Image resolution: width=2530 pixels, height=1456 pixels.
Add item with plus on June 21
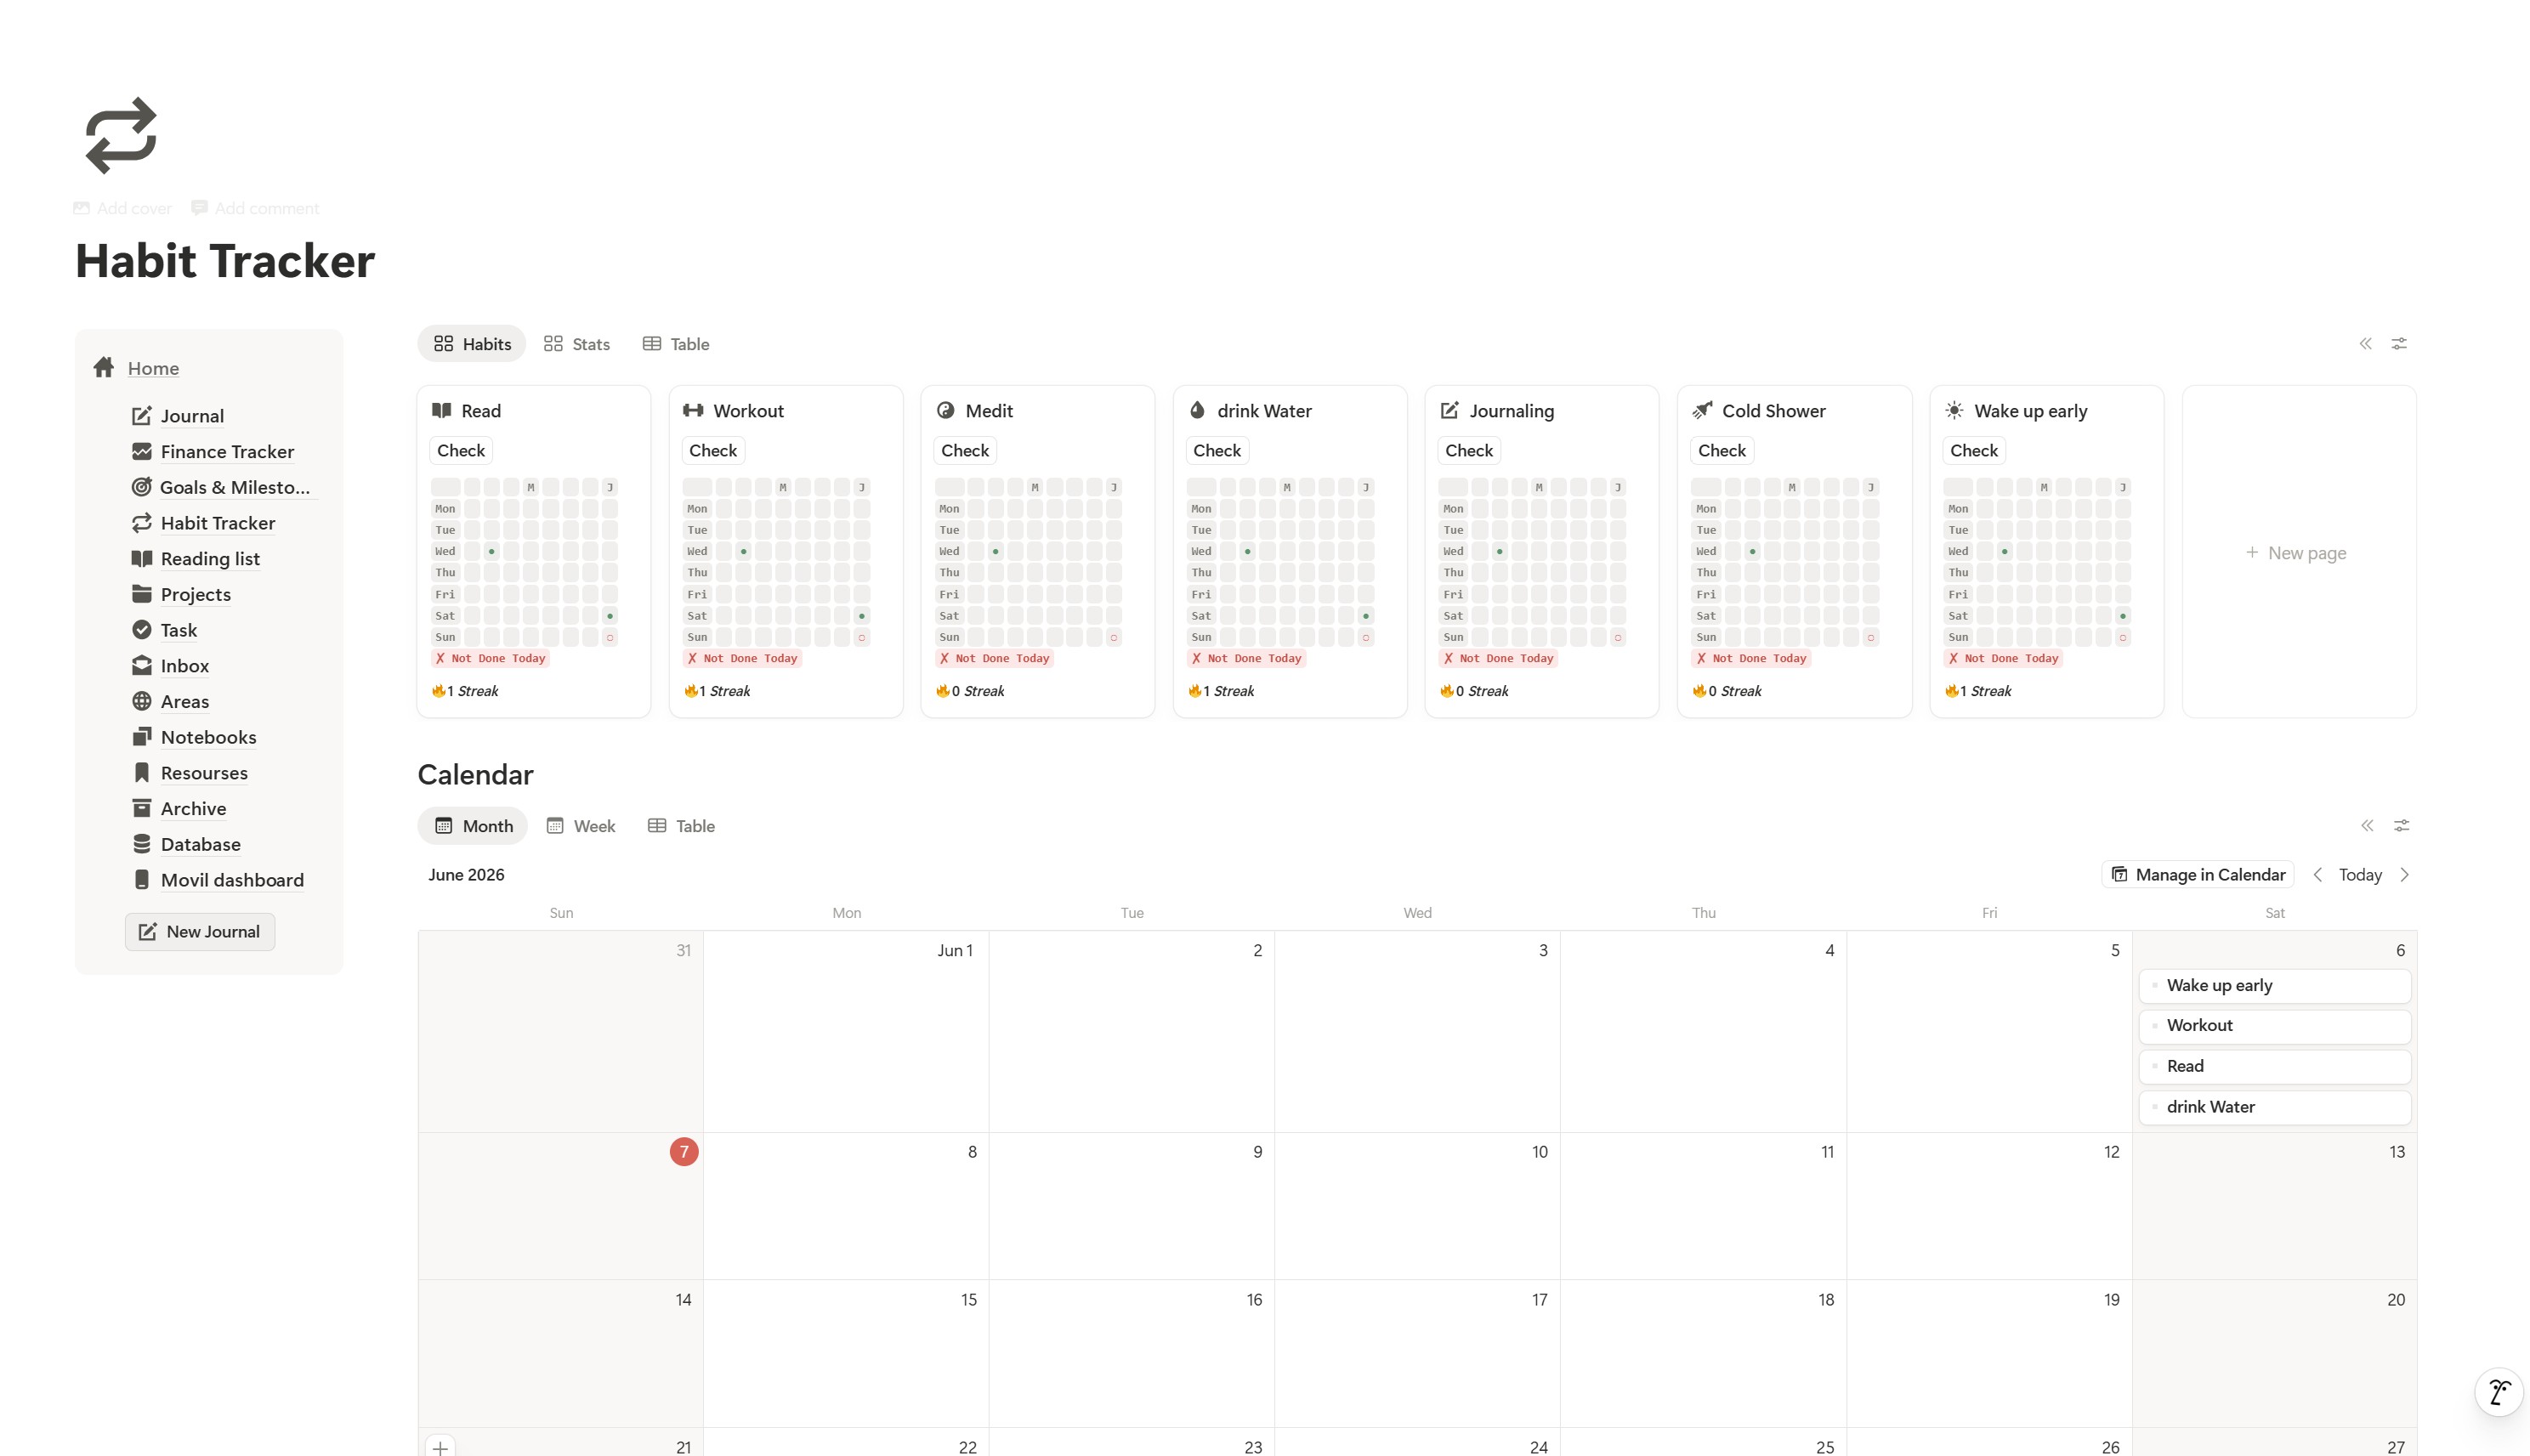click(x=440, y=1447)
